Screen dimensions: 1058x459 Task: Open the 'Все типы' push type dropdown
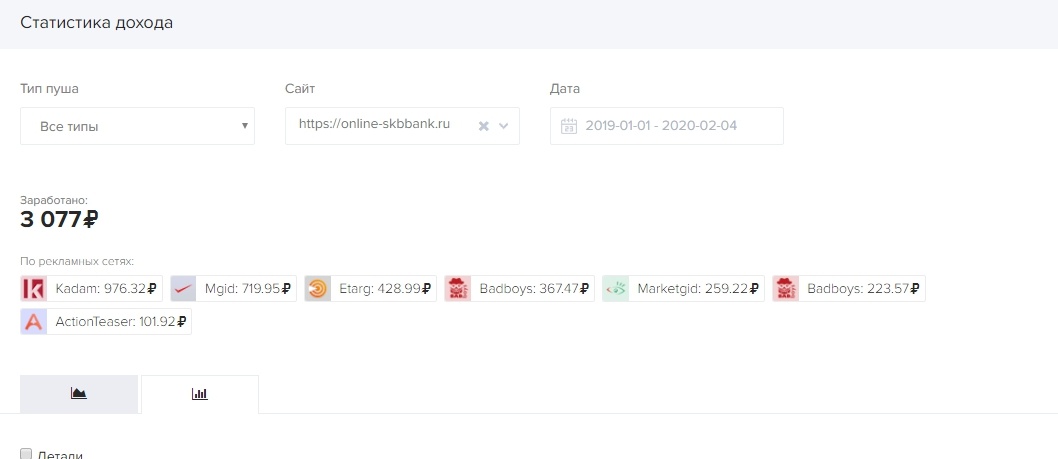pyautogui.click(x=138, y=126)
